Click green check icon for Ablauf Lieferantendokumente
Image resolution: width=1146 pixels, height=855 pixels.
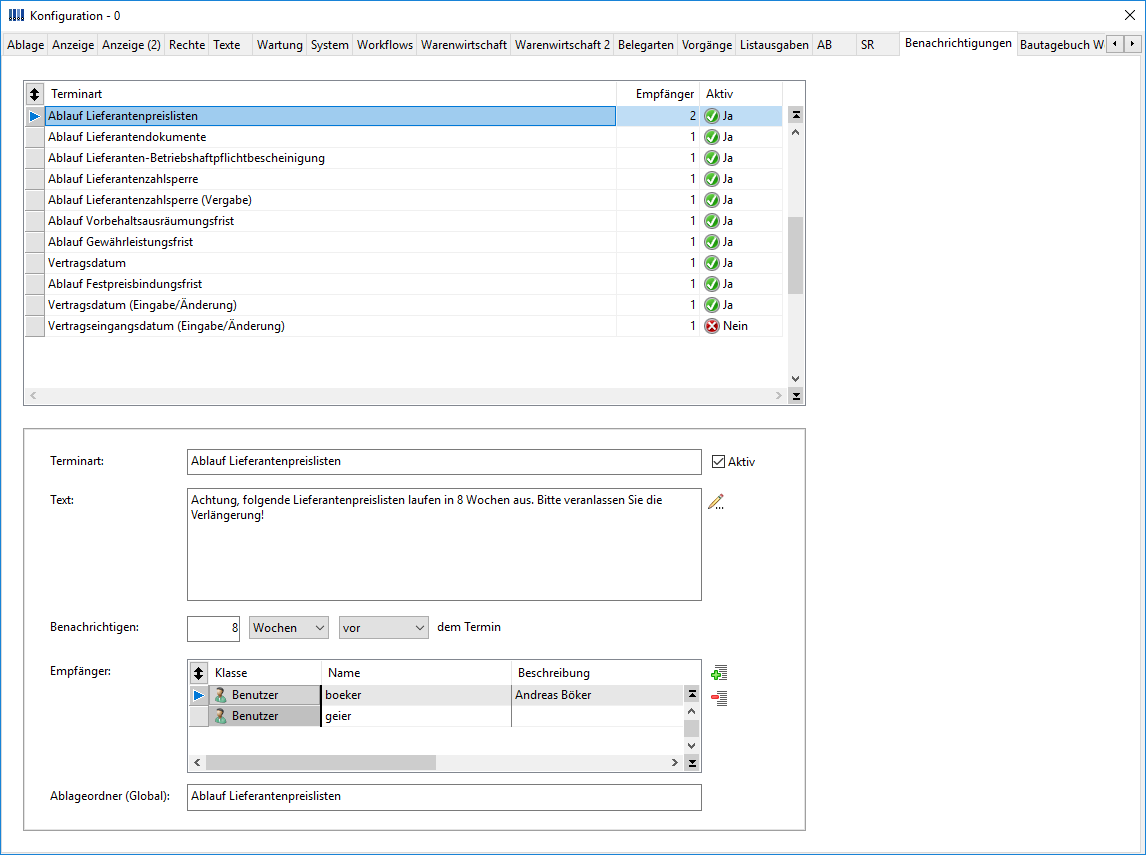tap(711, 137)
